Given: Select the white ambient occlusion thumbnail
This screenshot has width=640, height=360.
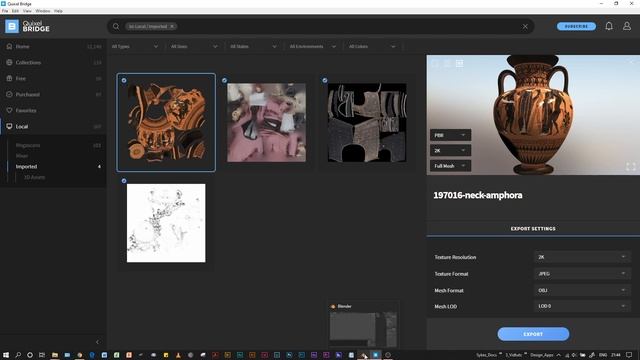Looking at the screenshot, I should pos(166,223).
